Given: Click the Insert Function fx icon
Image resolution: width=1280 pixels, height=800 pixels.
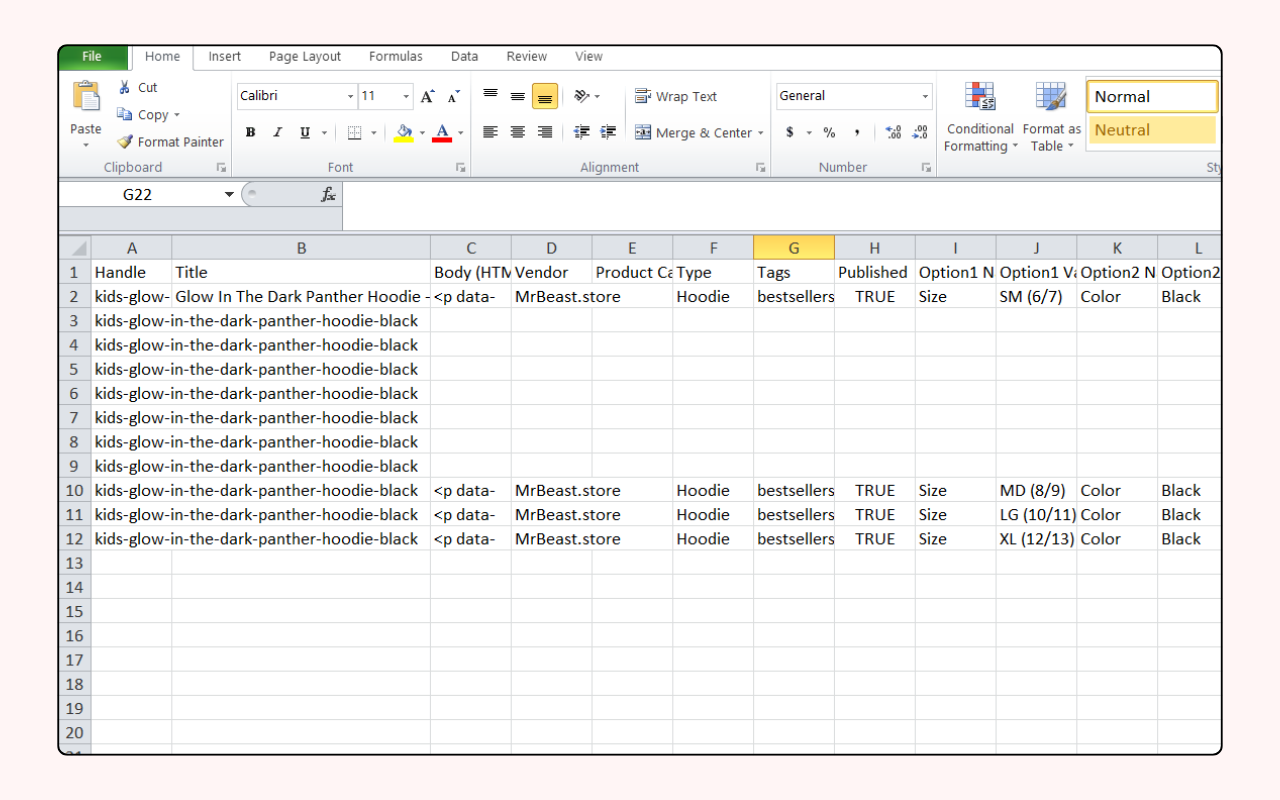Looking at the screenshot, I should click(328, 194).
